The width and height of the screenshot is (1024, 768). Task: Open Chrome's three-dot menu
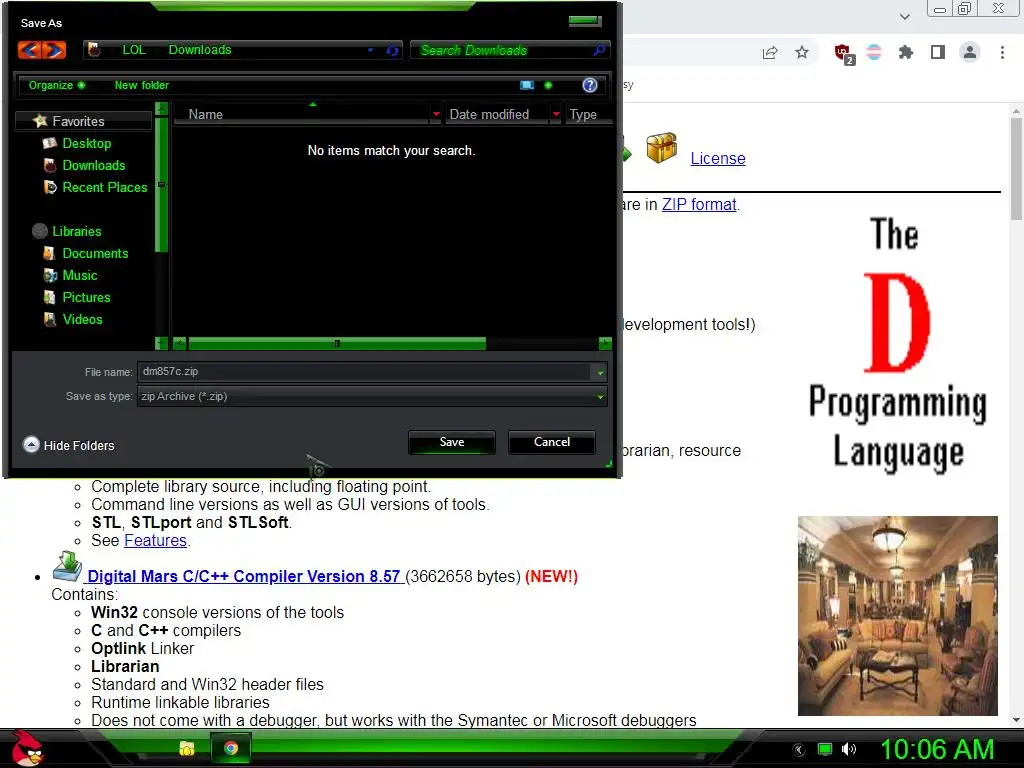(x=1002, y=52)
